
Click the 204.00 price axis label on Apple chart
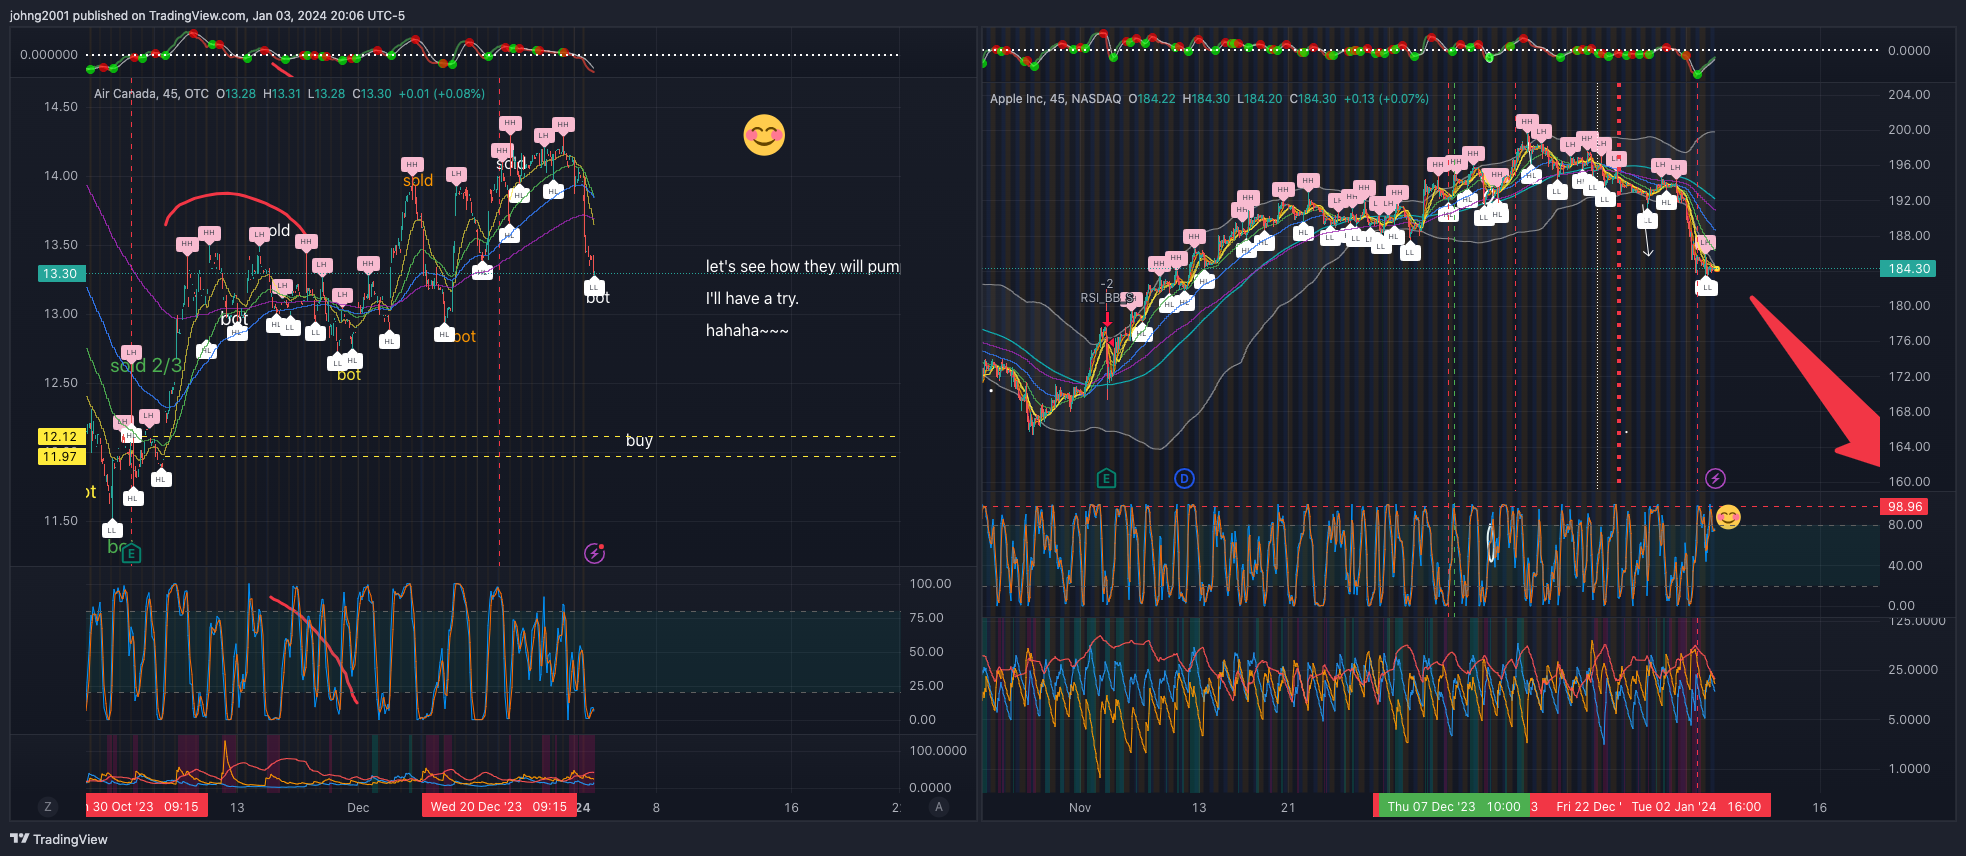1909,95
